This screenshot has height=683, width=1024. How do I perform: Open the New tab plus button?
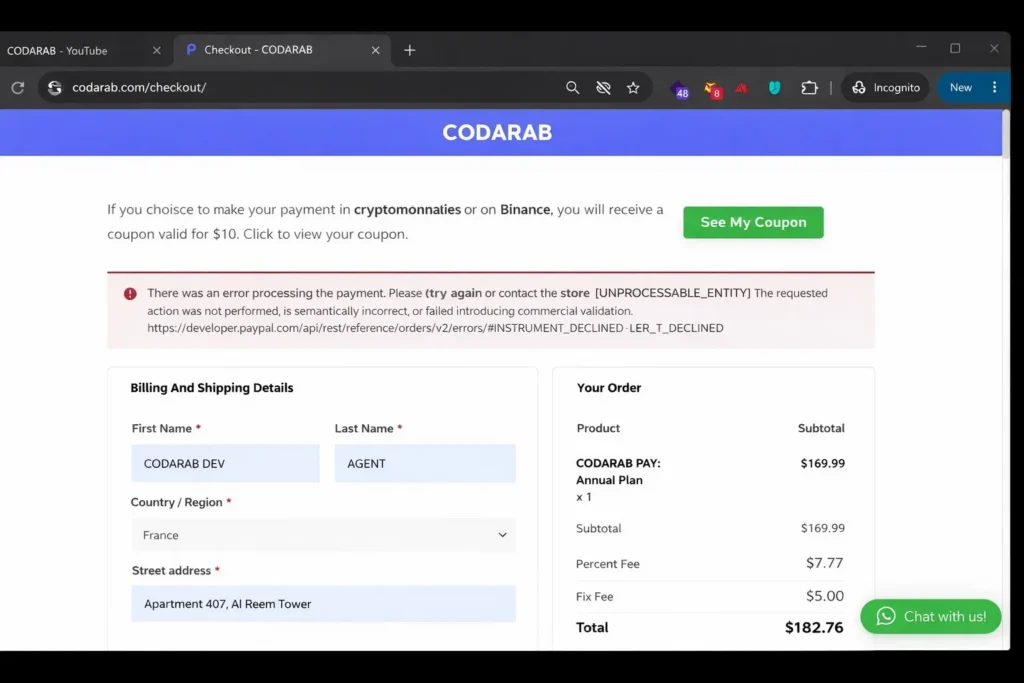410,49
